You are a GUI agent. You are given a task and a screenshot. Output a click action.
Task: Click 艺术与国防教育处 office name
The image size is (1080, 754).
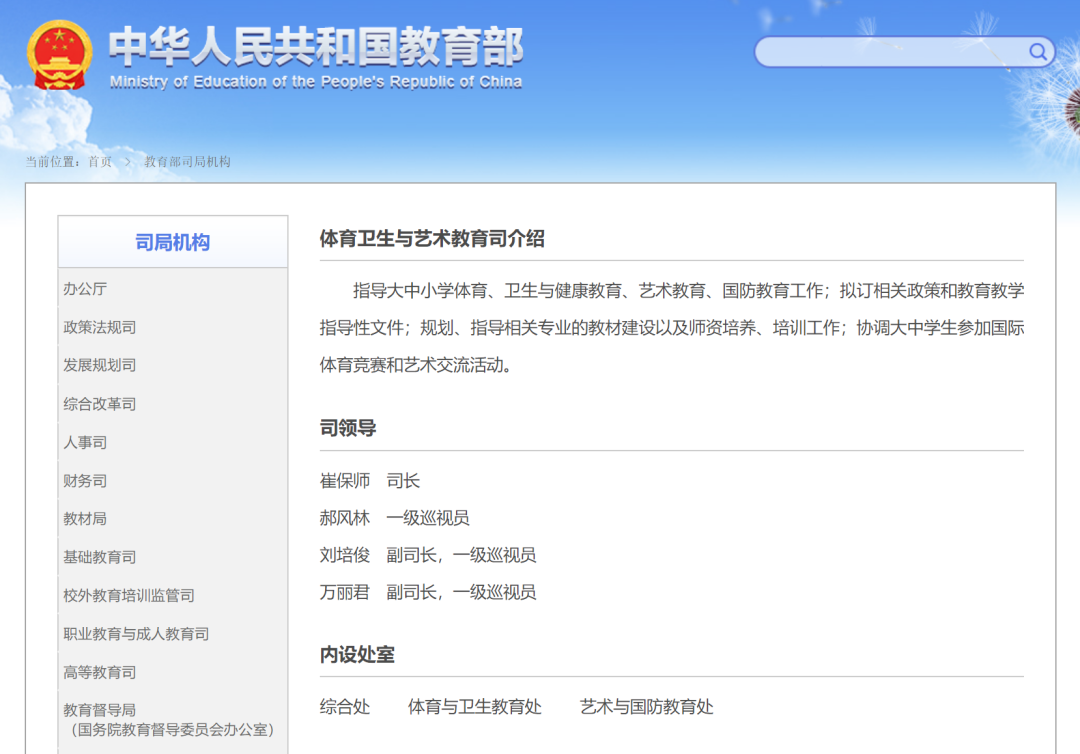(646, 707)
